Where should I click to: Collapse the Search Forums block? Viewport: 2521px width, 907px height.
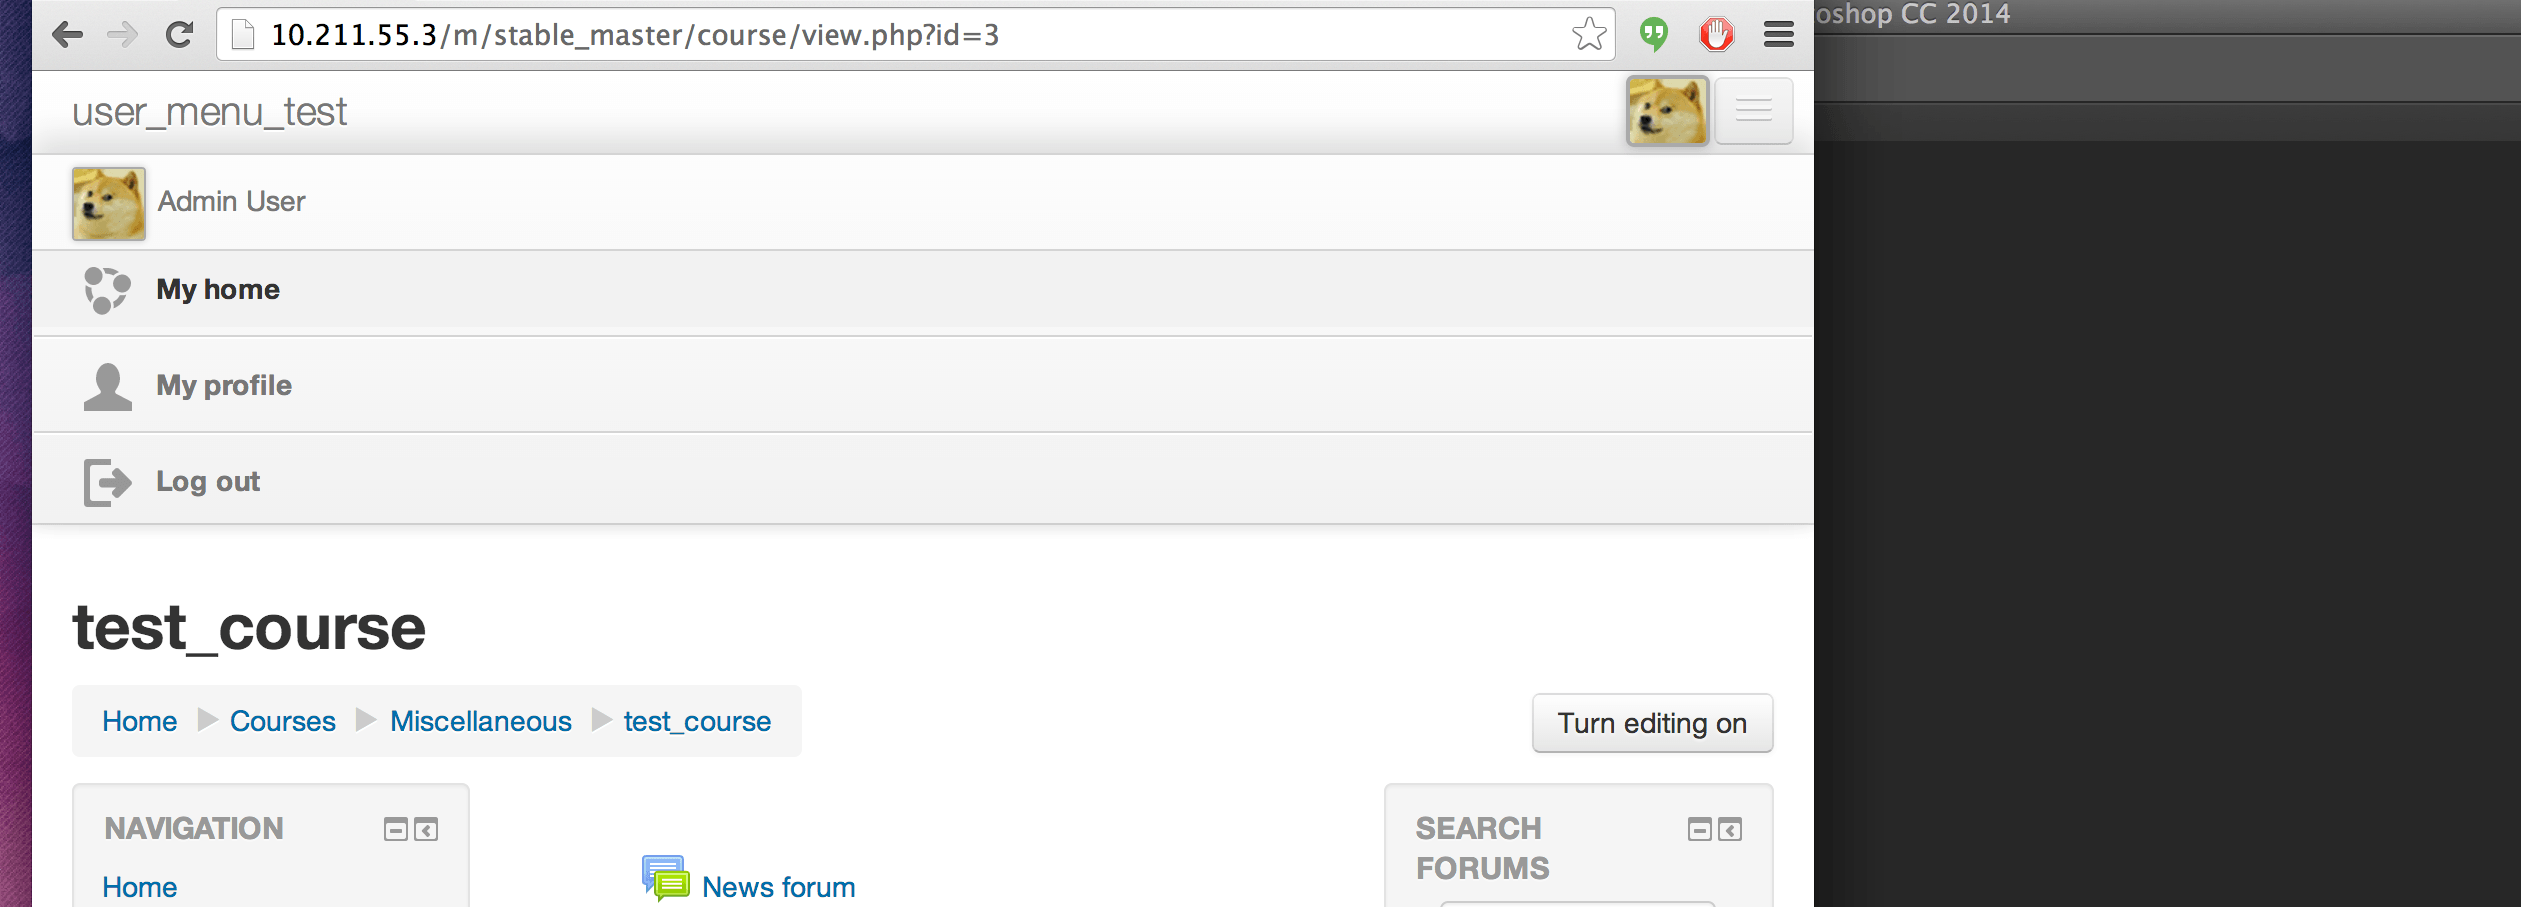point(1700,830)
